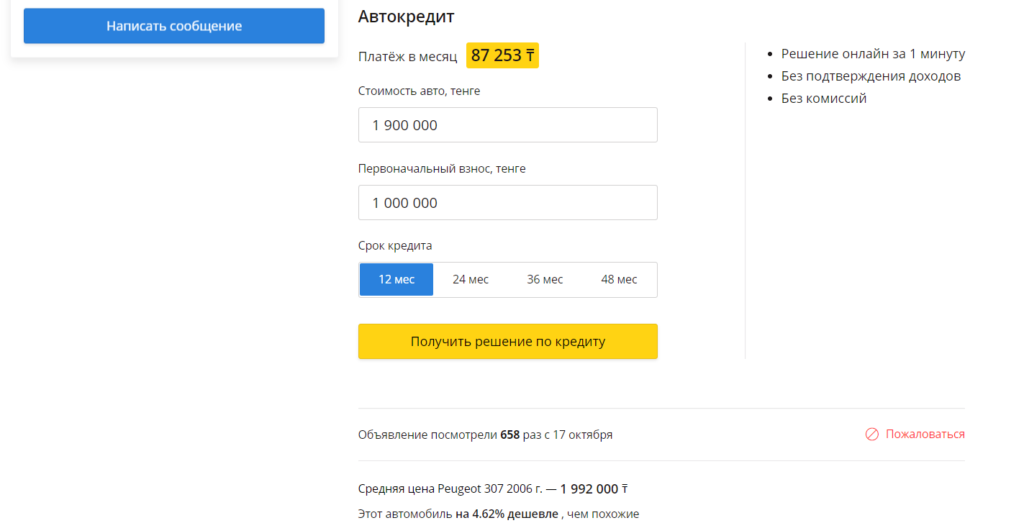This screenshot has width=1024, height=523.
Task: Click the Без комиссий list item
Action: tap(823, 98)
